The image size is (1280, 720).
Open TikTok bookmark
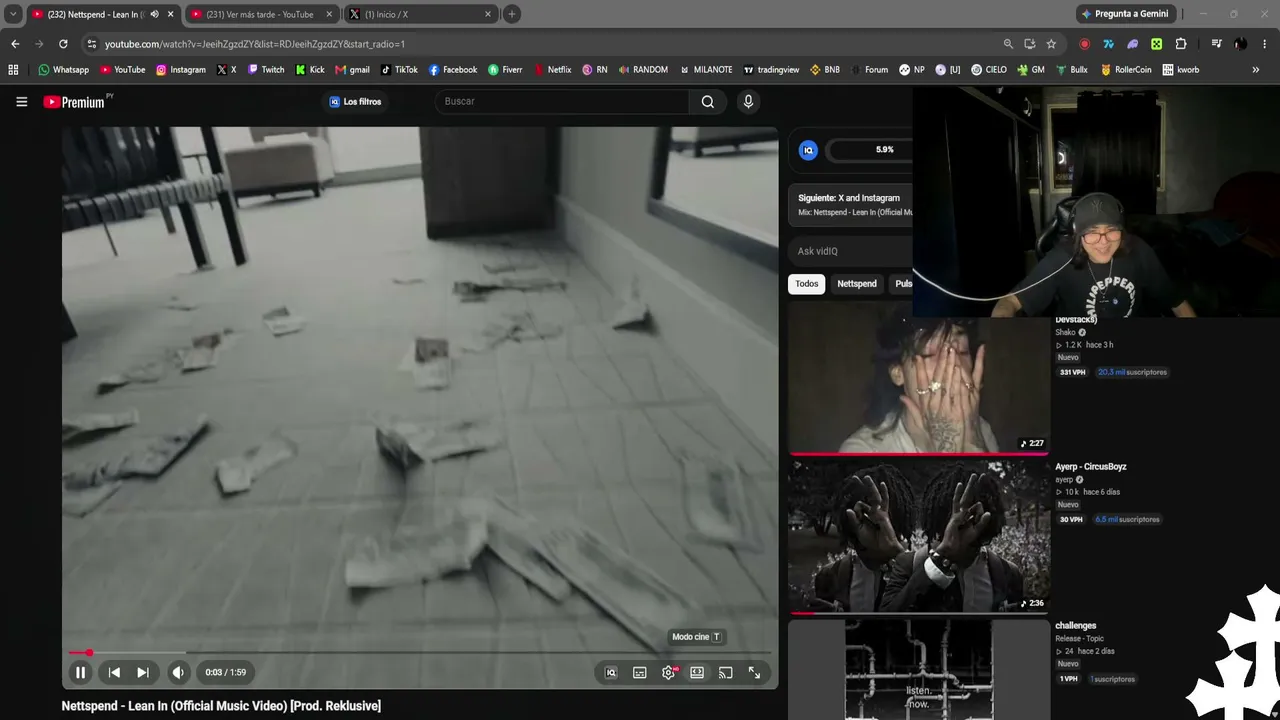tap(399, 70)
